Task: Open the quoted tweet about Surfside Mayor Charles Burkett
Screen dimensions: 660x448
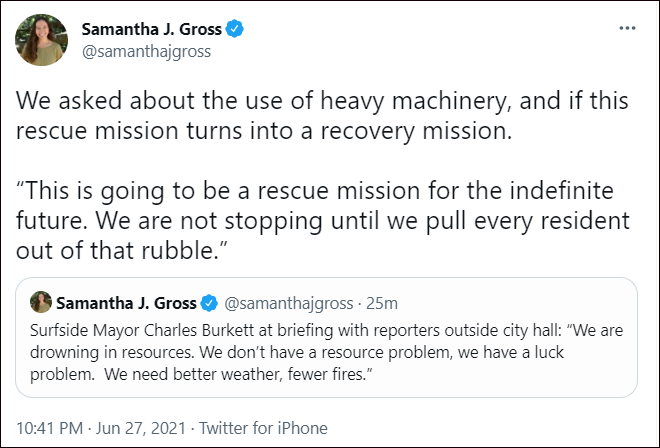Action: pos(330,348)
